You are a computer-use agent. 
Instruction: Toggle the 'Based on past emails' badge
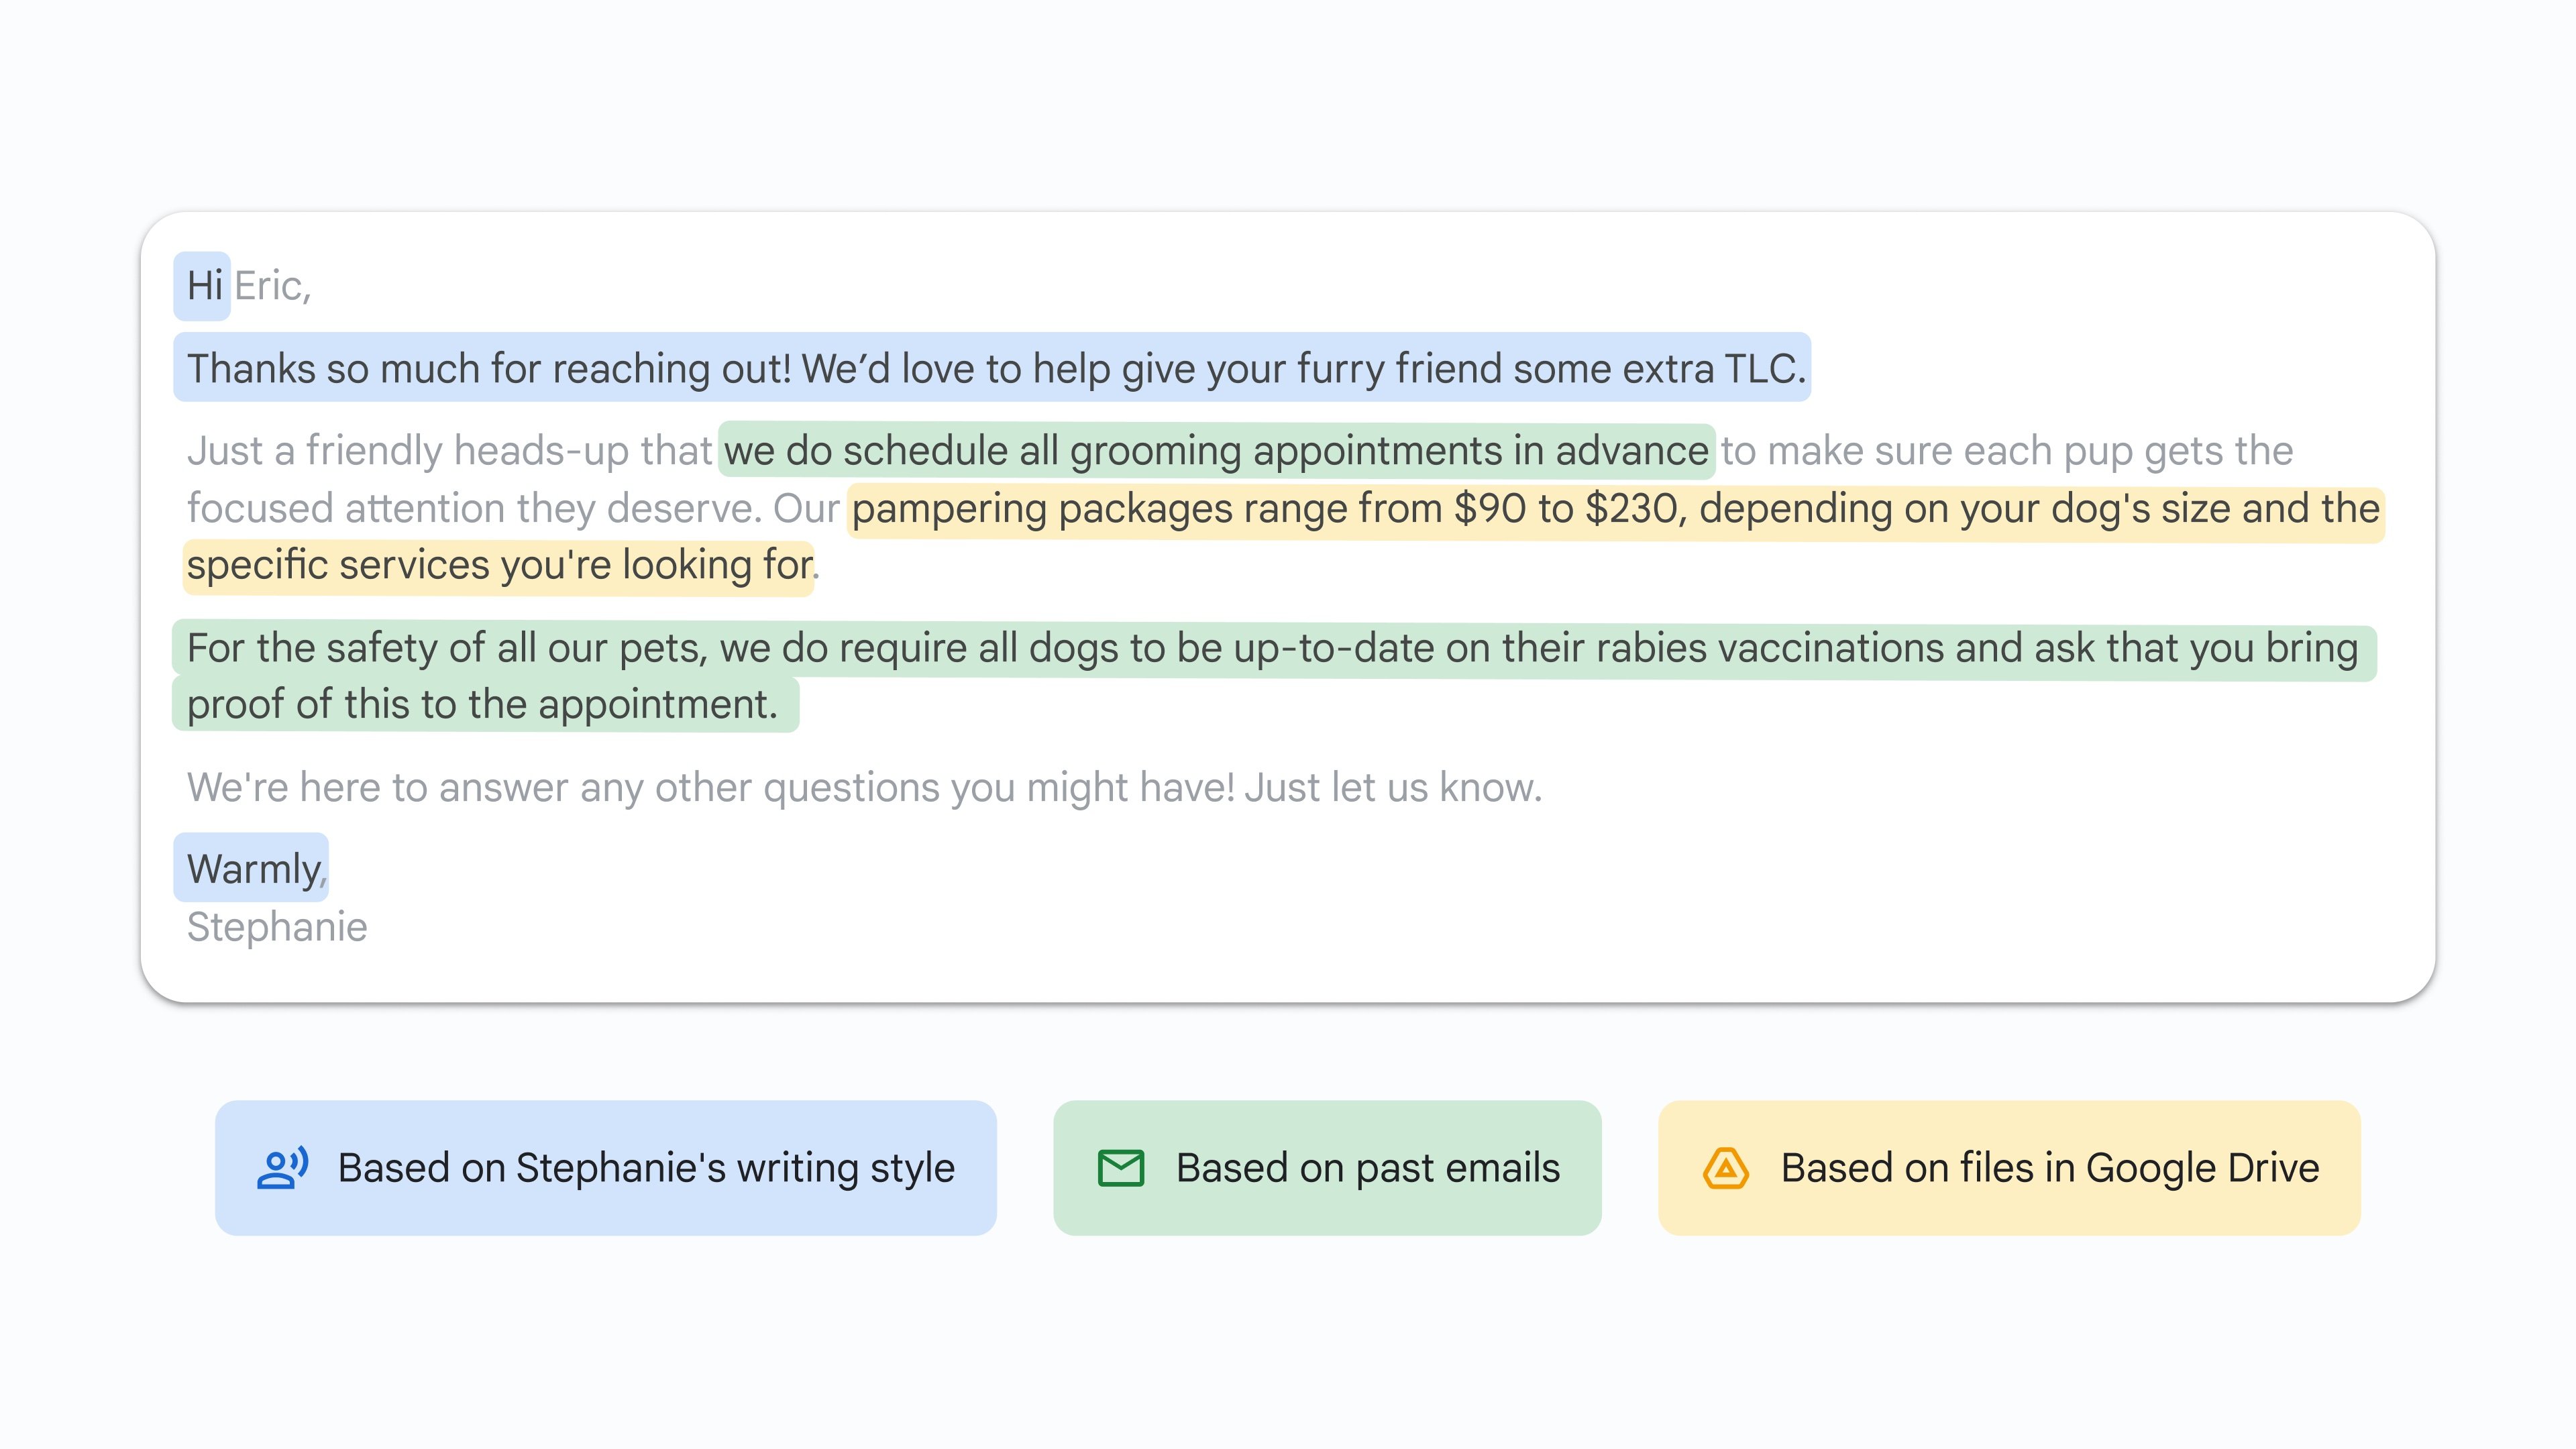pyautogui.click(x=1326, y=1167)
